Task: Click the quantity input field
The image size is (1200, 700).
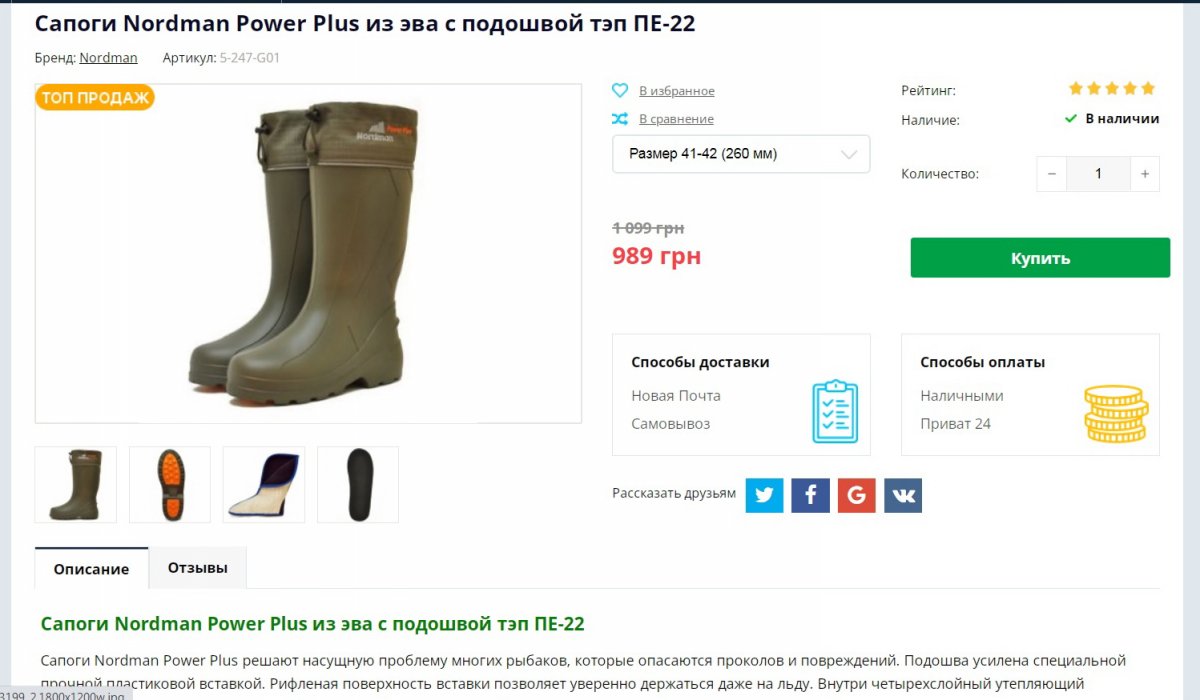Action: coord(1098,174)
